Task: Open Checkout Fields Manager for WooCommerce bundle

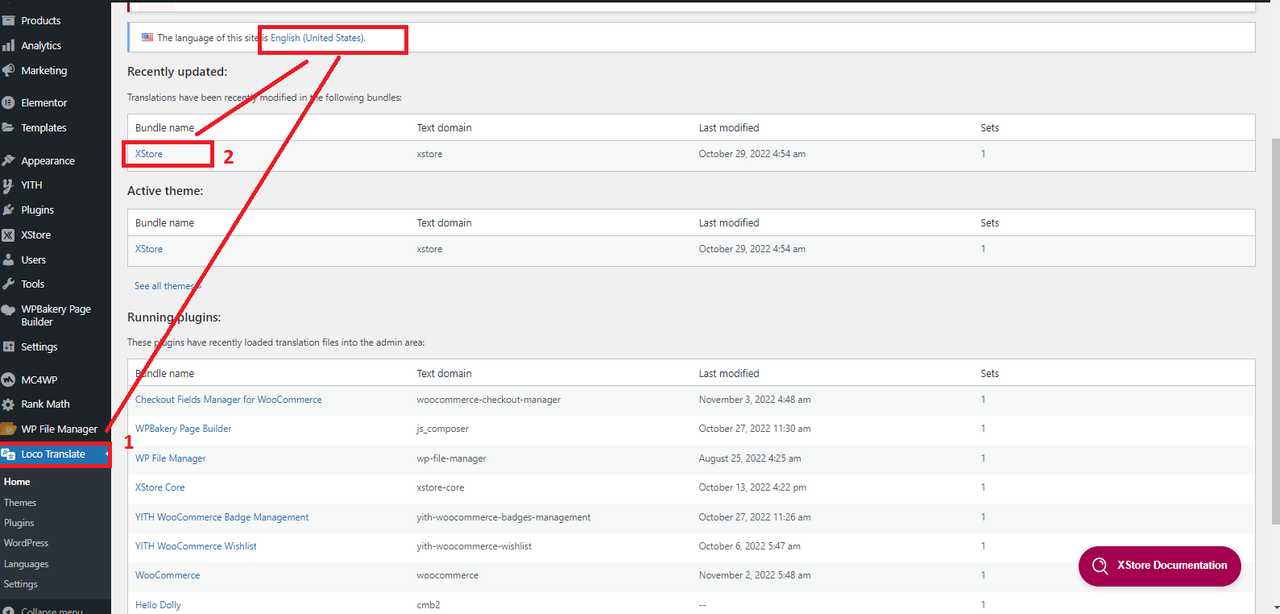Action: [229, 399]
